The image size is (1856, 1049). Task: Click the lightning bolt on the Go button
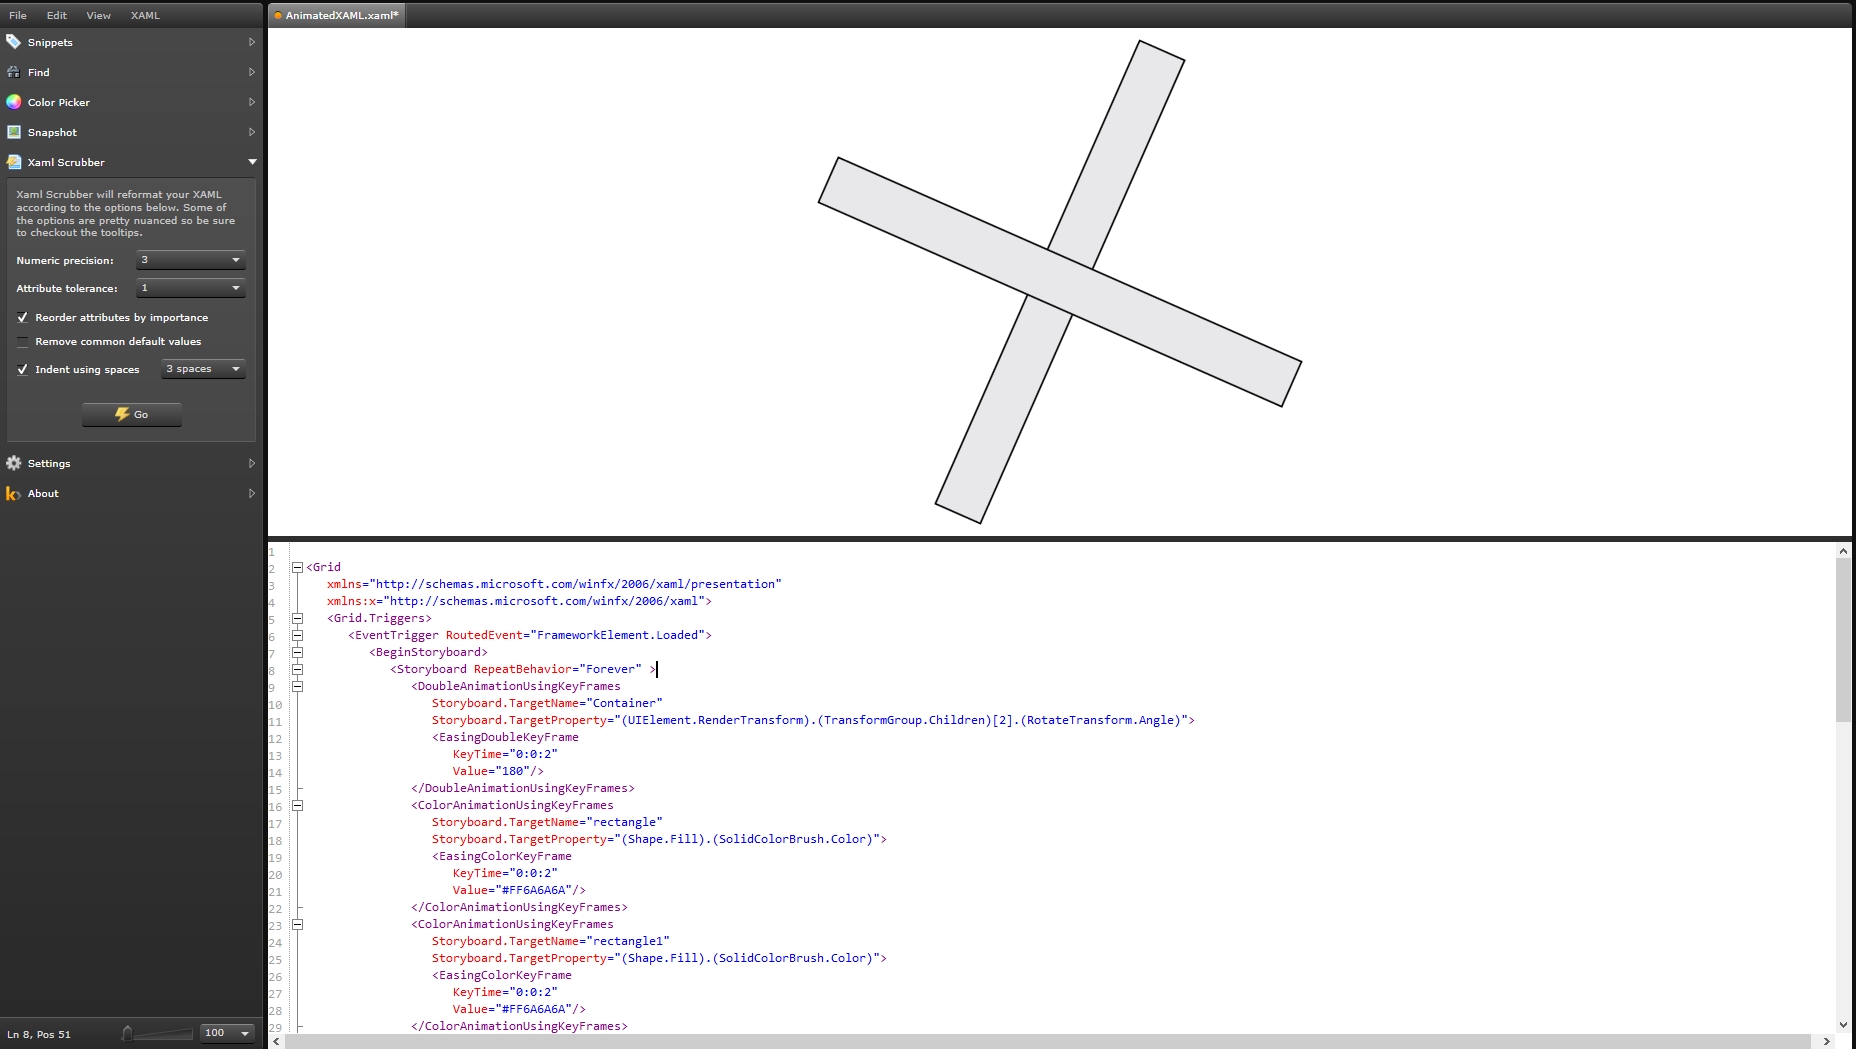click(121, 414)
